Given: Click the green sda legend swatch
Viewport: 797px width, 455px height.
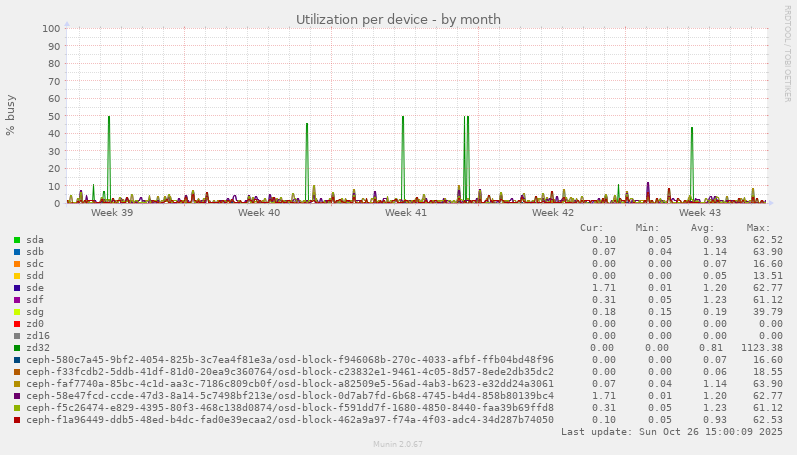Looking at the screenshot, I should coord(17,240).
